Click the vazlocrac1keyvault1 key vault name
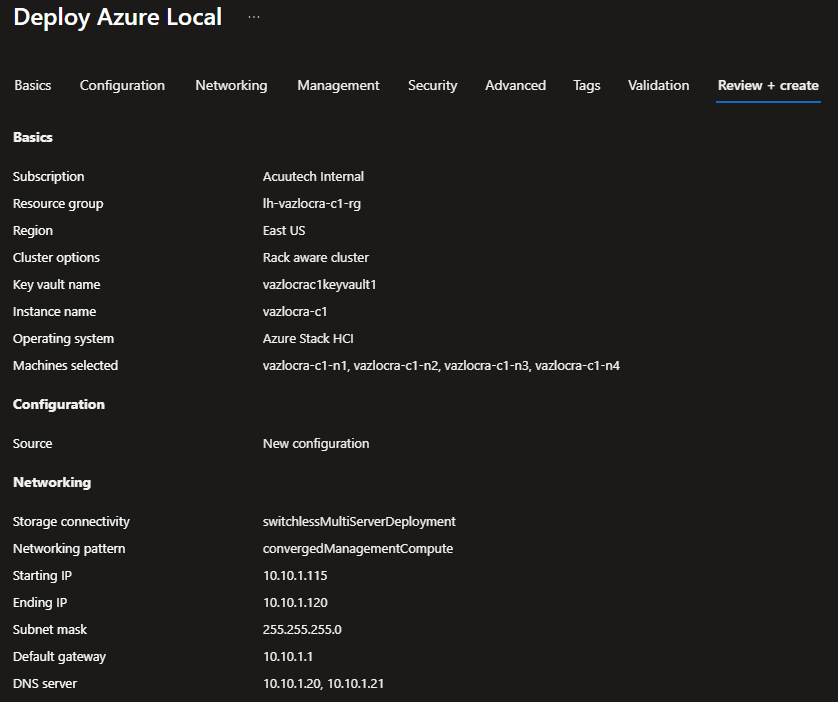This screenshot has width=838, height=702. [319, 284]
